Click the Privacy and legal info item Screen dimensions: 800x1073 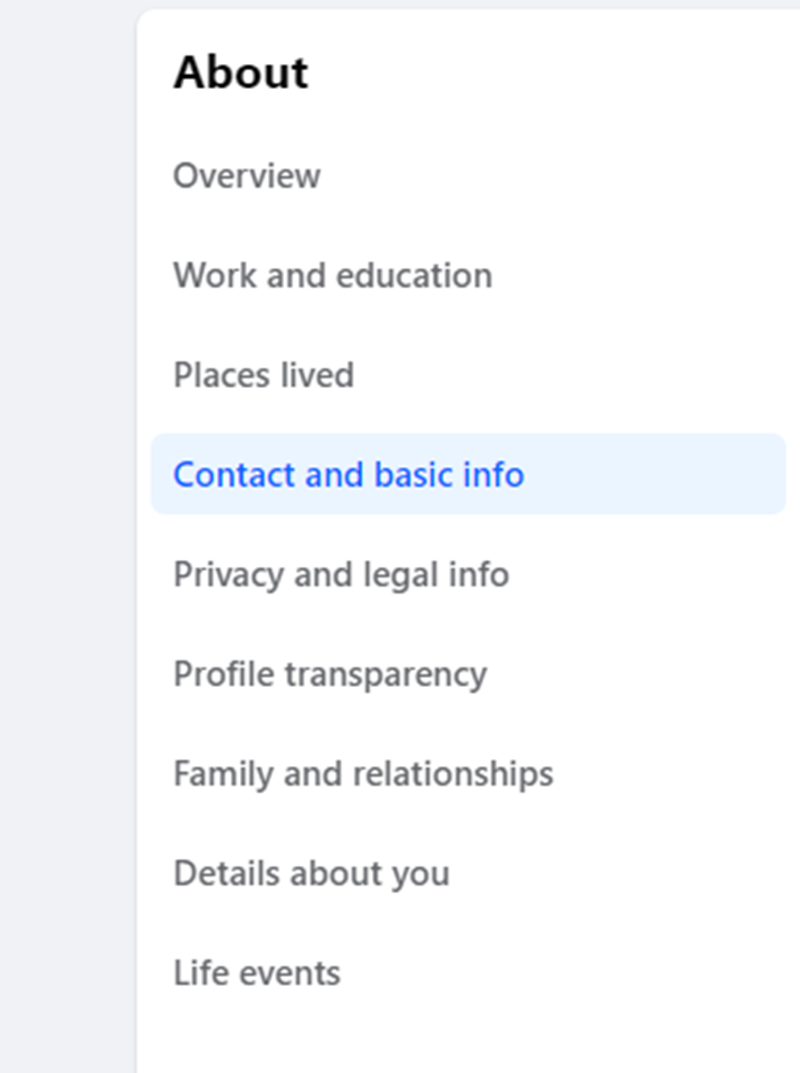click(x=341, y=575)
